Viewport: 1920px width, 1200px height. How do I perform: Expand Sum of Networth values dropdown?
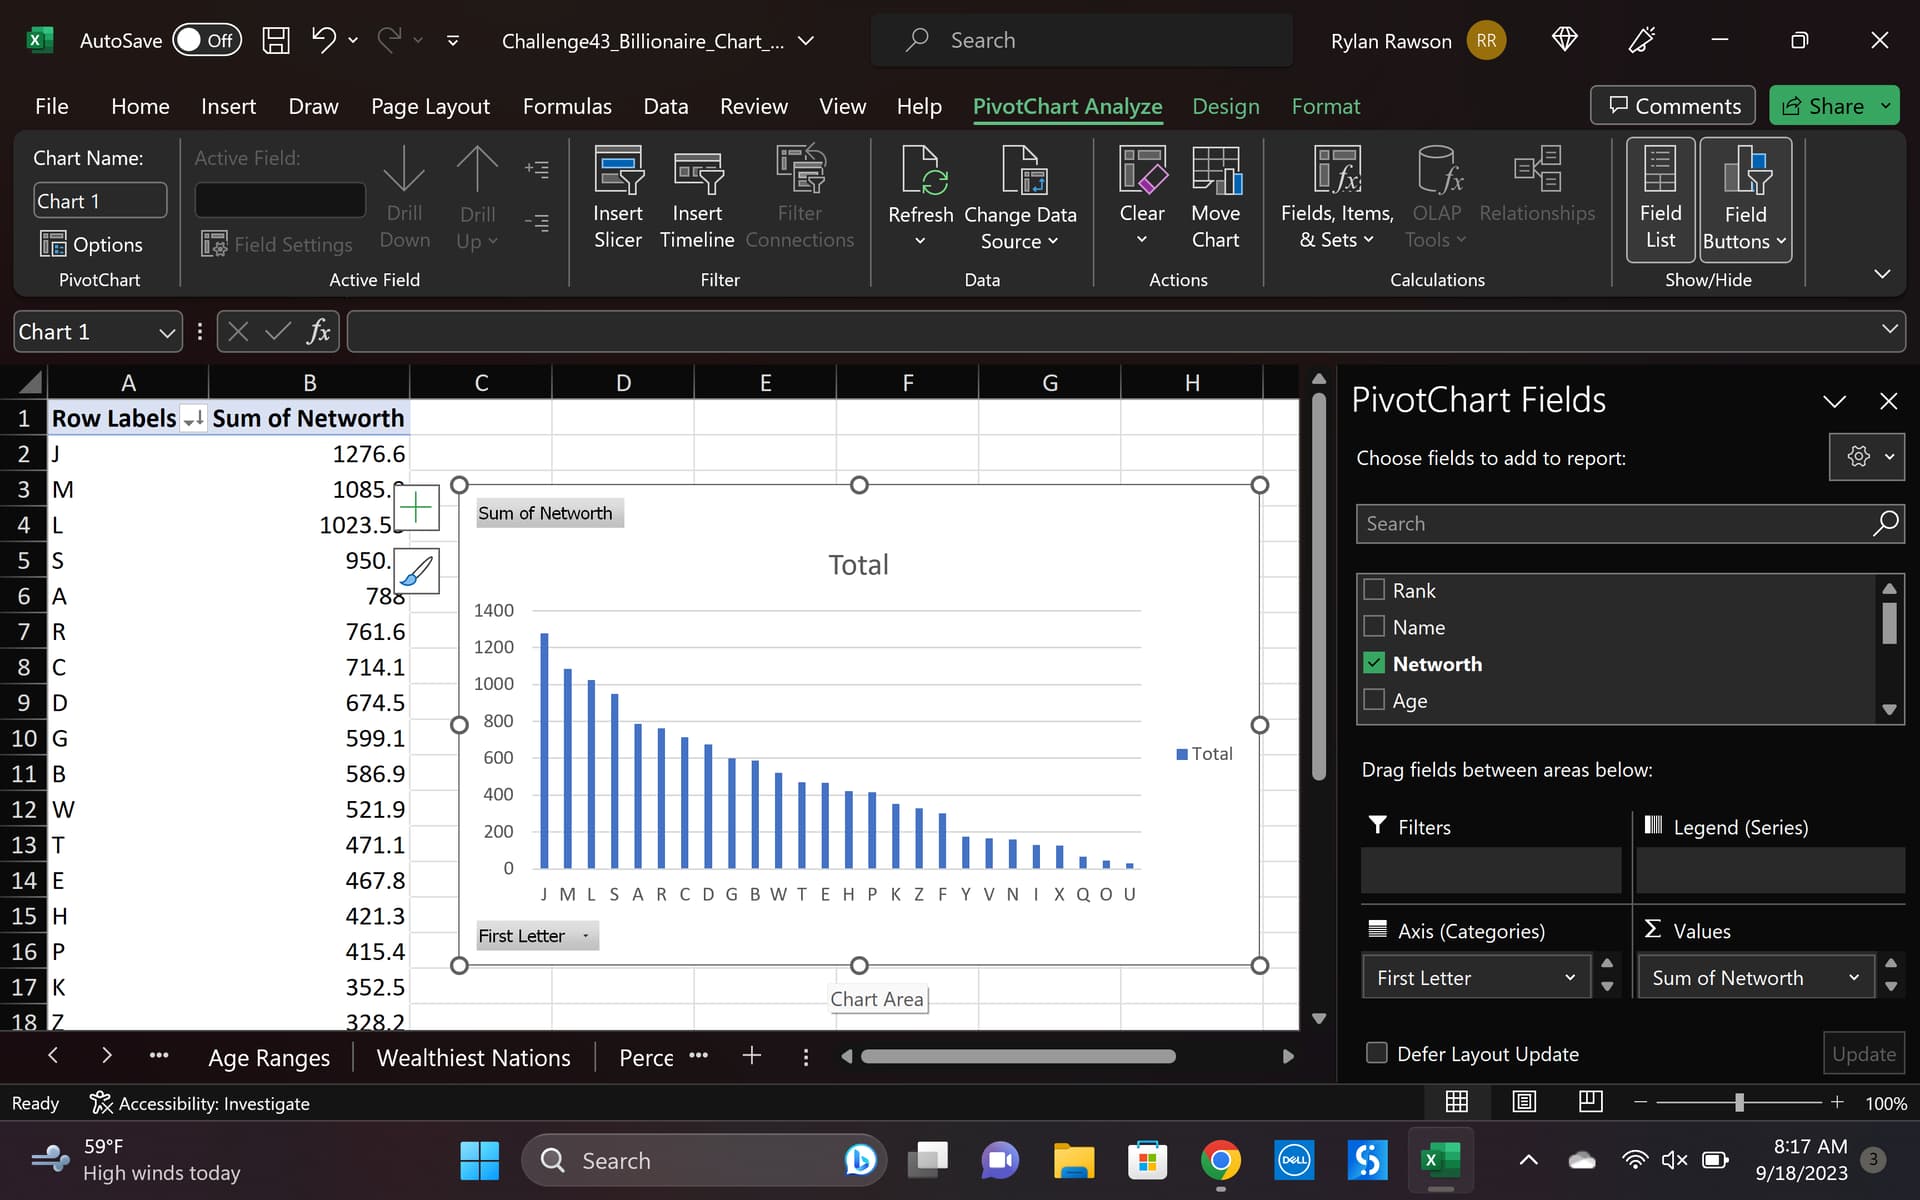tap(1853, 978)
